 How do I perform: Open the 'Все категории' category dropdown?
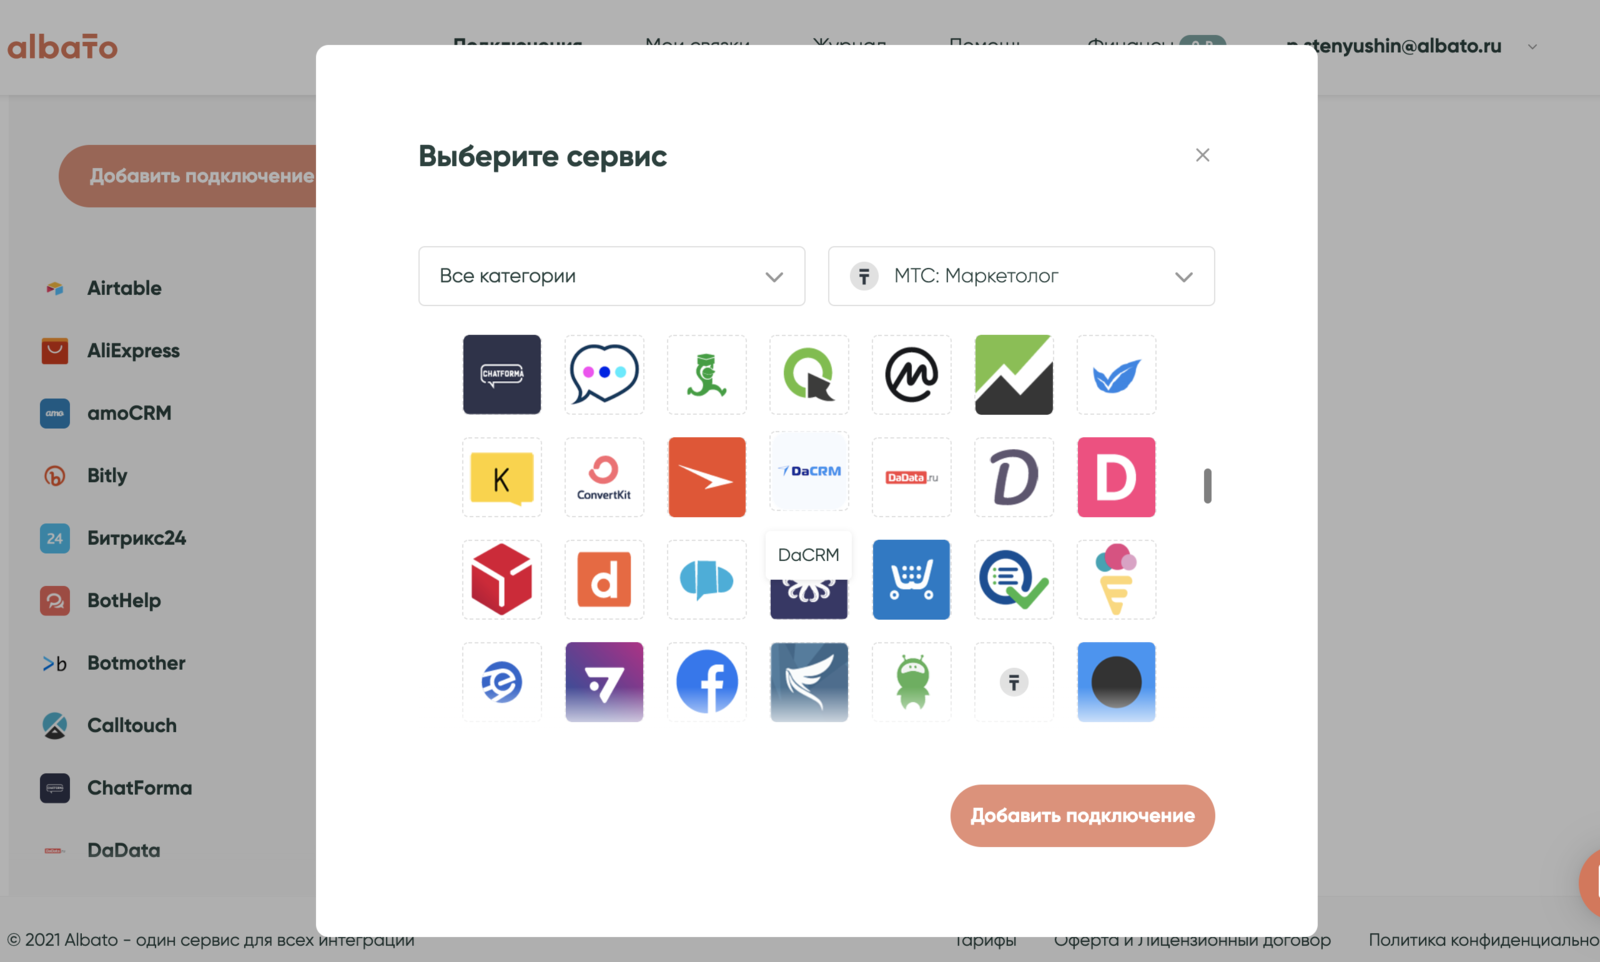click(611, 276)
